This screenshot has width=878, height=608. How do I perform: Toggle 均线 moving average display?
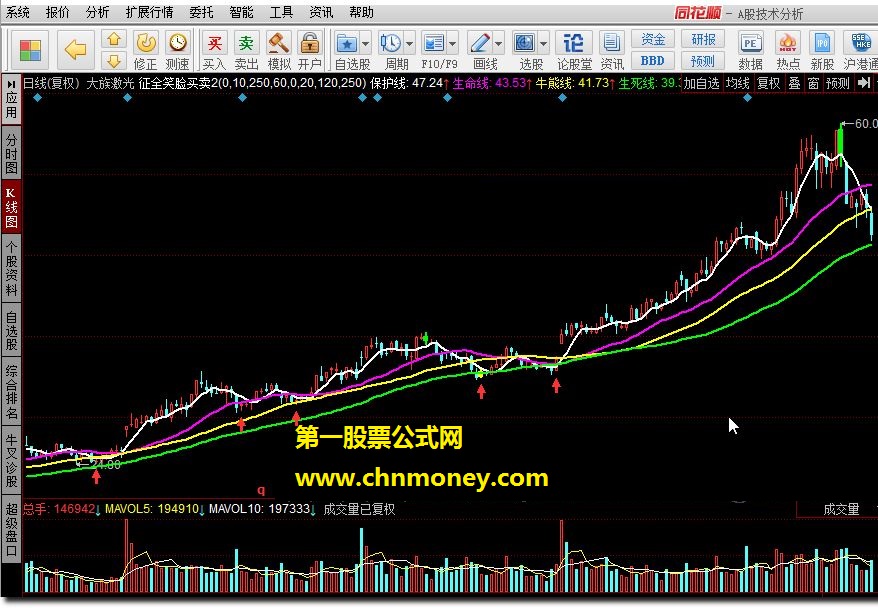[737, 83]
